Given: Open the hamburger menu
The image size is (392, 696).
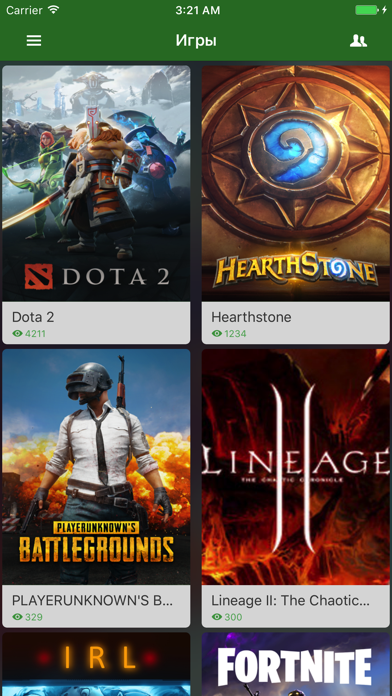Looking at the screenshot, I should [34, 41].
